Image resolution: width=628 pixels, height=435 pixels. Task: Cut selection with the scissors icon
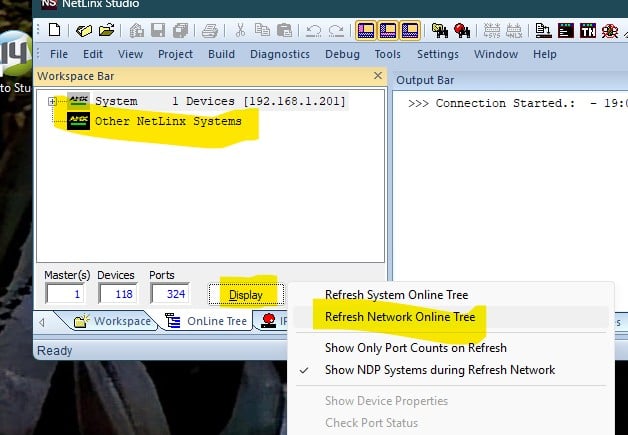(240, 30)
